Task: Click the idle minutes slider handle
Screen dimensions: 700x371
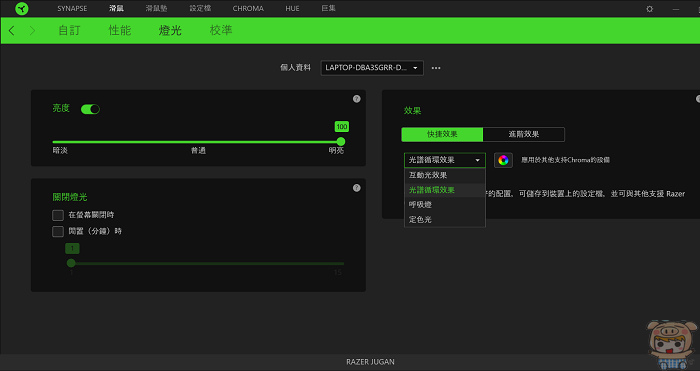Action: tap(71, 263)
